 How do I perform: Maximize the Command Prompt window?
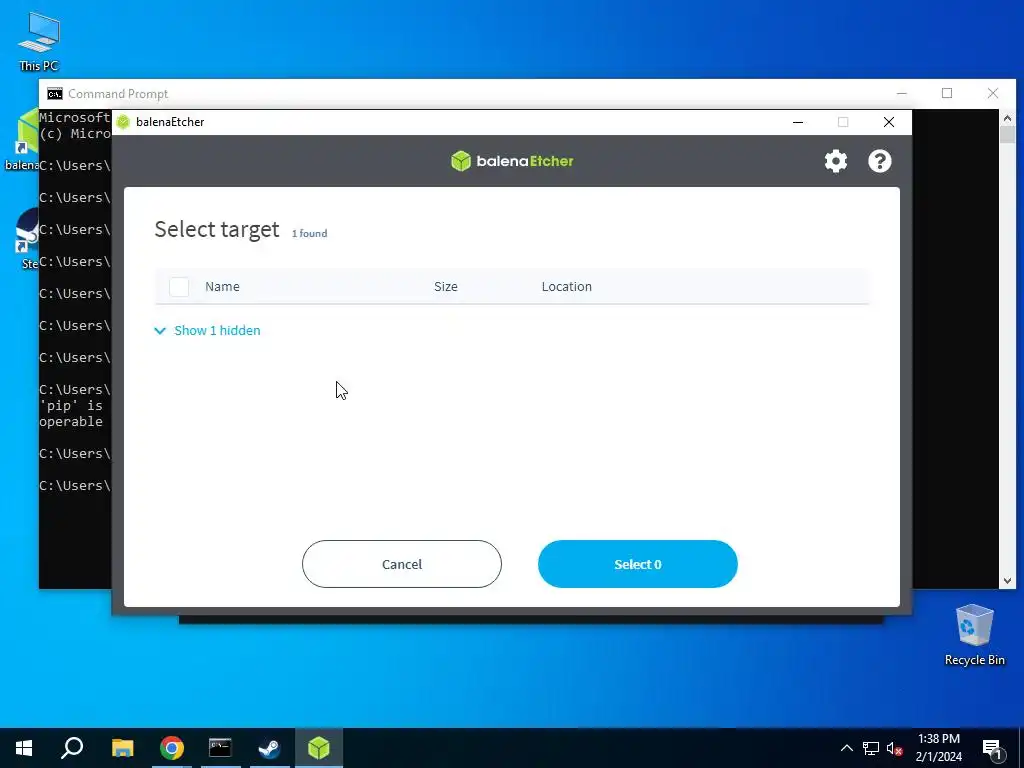947,93
